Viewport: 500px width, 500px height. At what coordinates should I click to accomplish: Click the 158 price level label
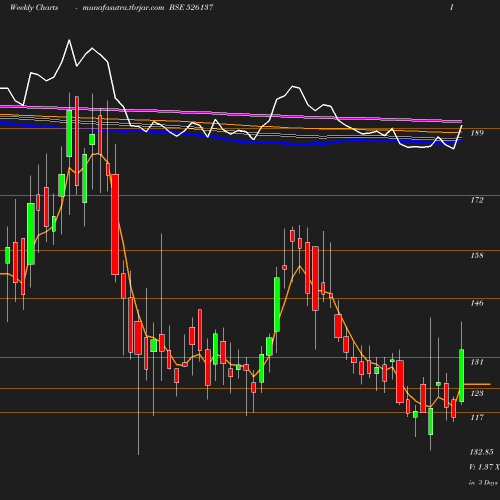point(477,255)
